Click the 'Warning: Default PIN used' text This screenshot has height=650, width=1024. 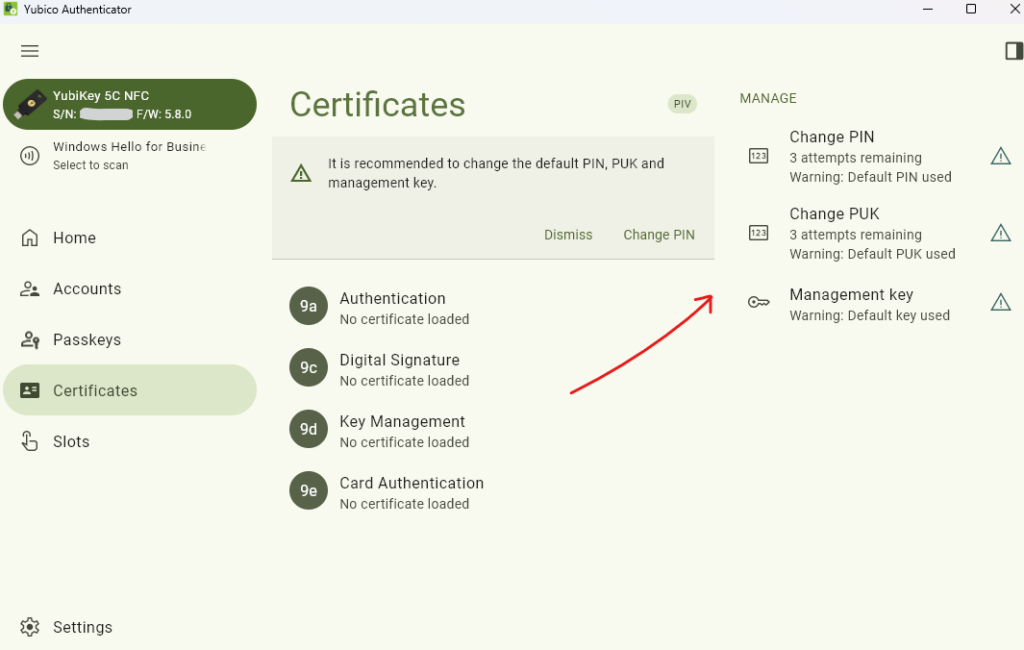(x=870, y=177)
